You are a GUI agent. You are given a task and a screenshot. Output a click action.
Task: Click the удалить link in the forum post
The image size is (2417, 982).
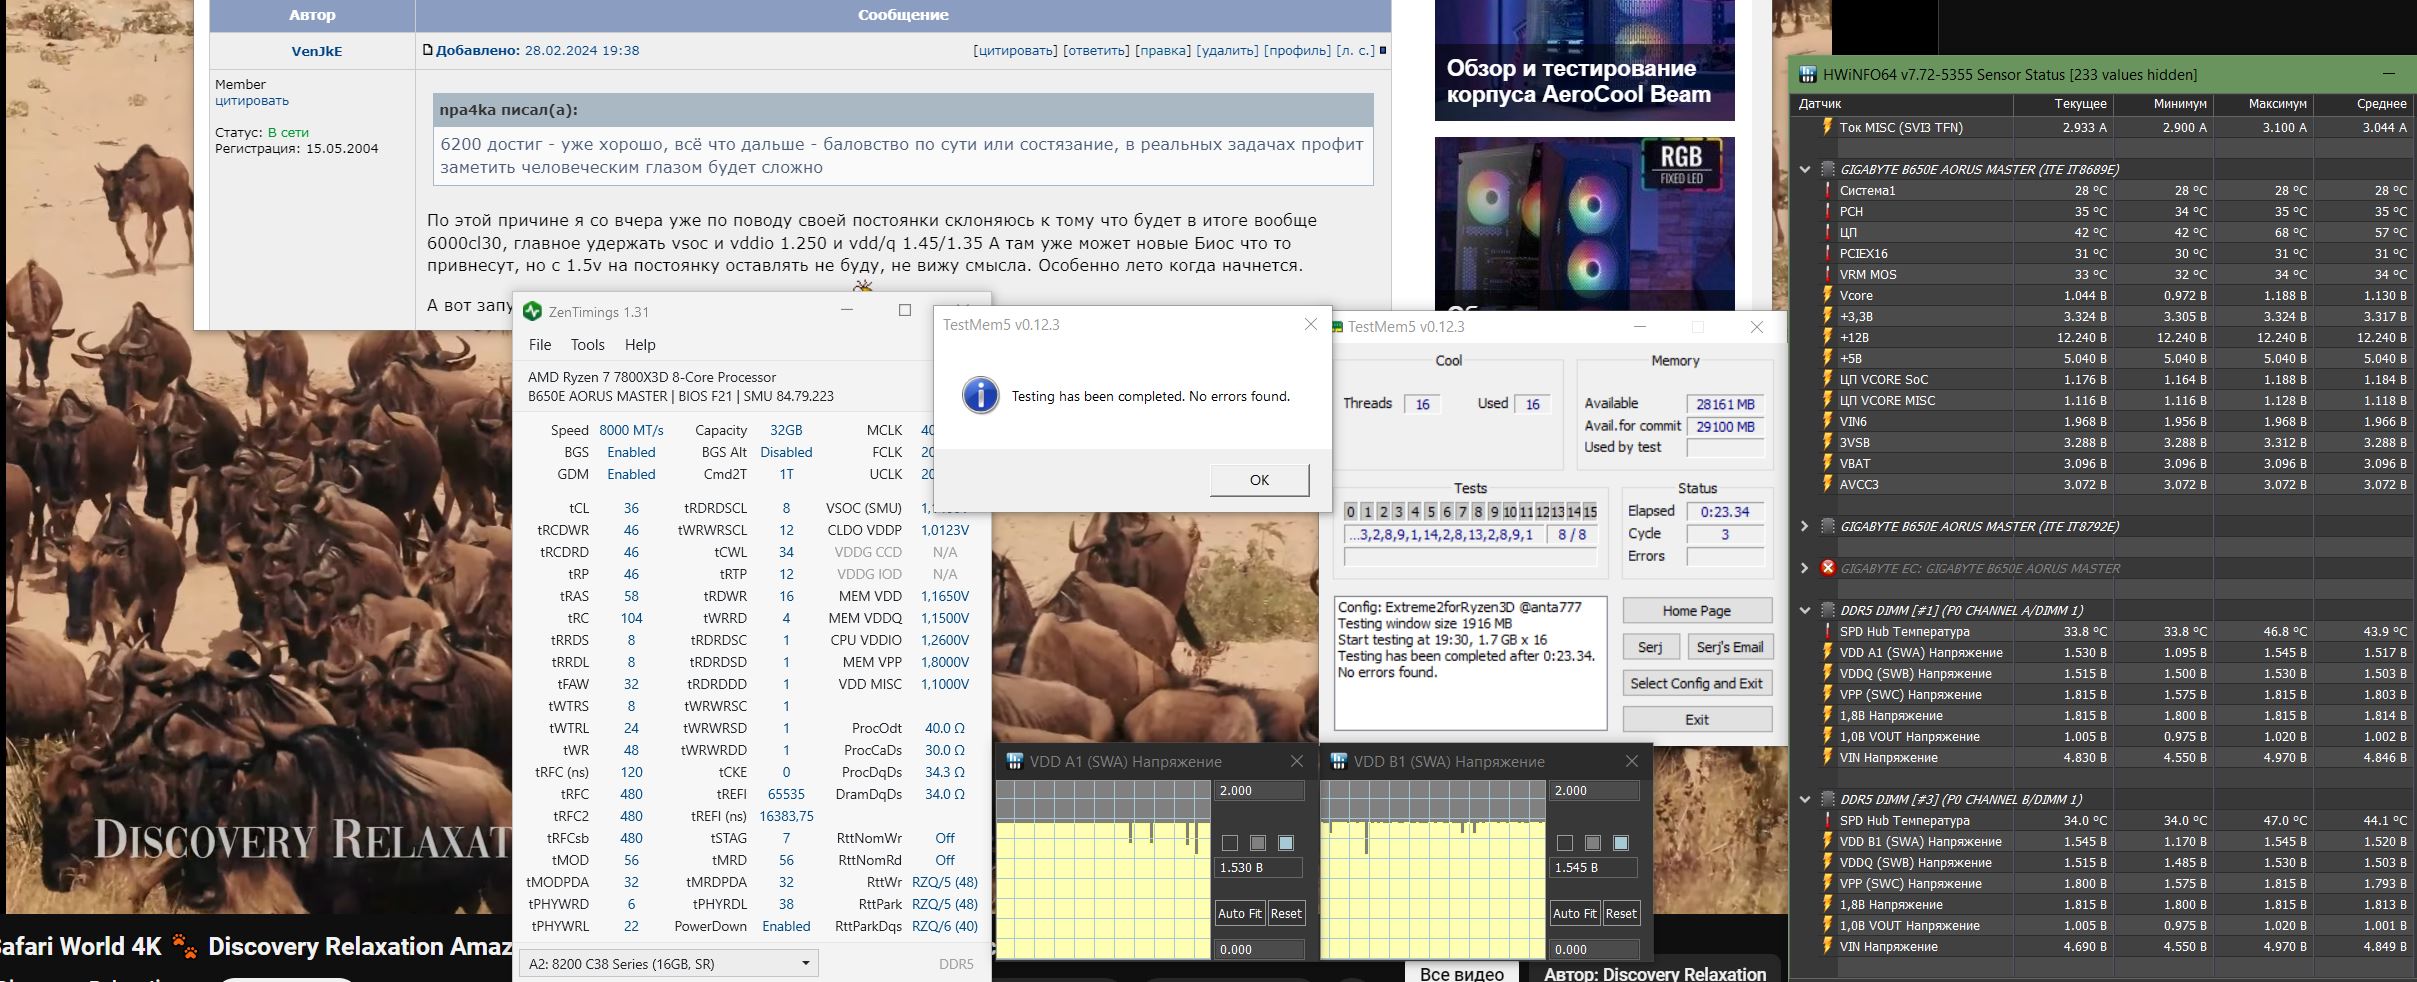coord(1227,50)
